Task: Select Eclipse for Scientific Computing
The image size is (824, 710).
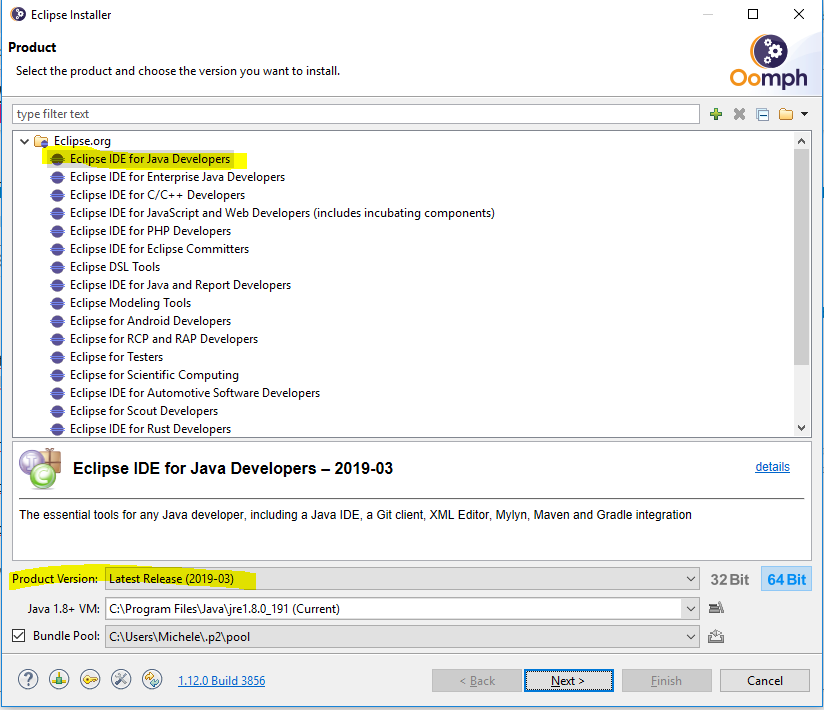Action: click(154, 375)
